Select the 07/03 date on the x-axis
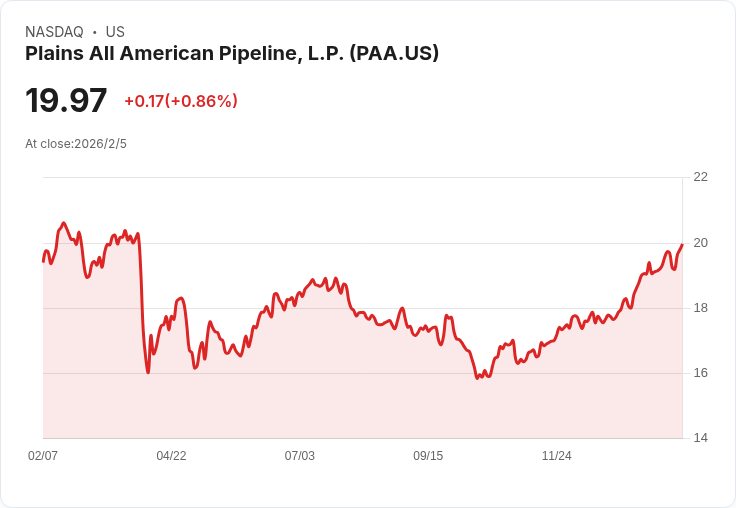 coord(300,456)
